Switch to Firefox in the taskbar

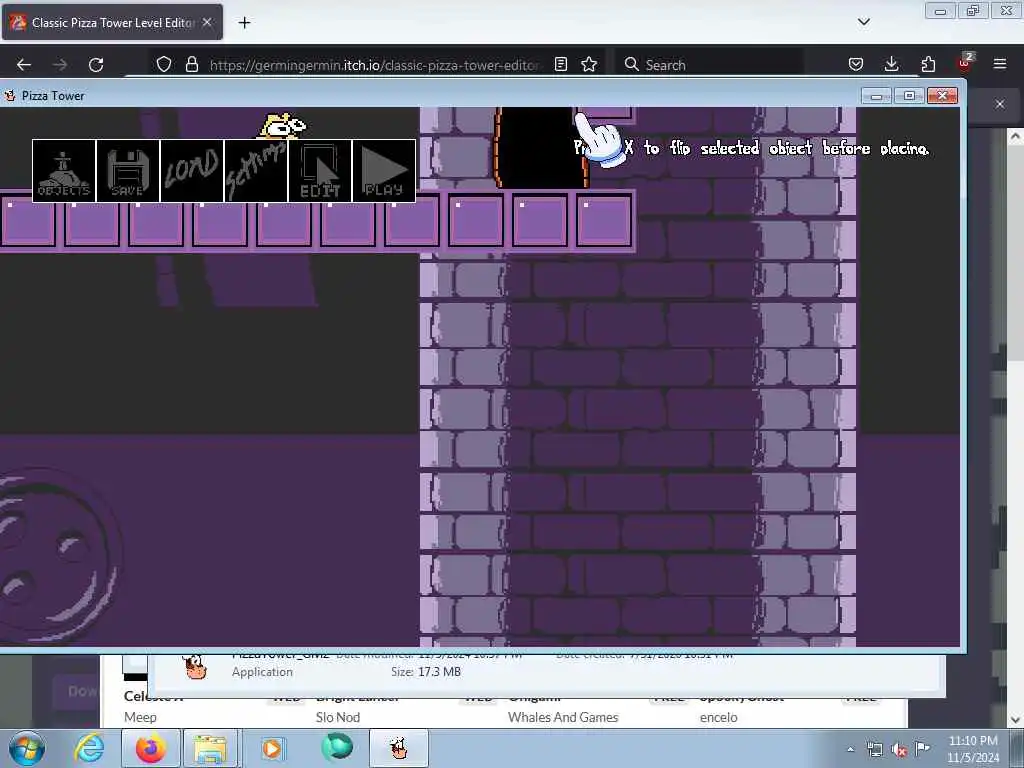point(151,748)
